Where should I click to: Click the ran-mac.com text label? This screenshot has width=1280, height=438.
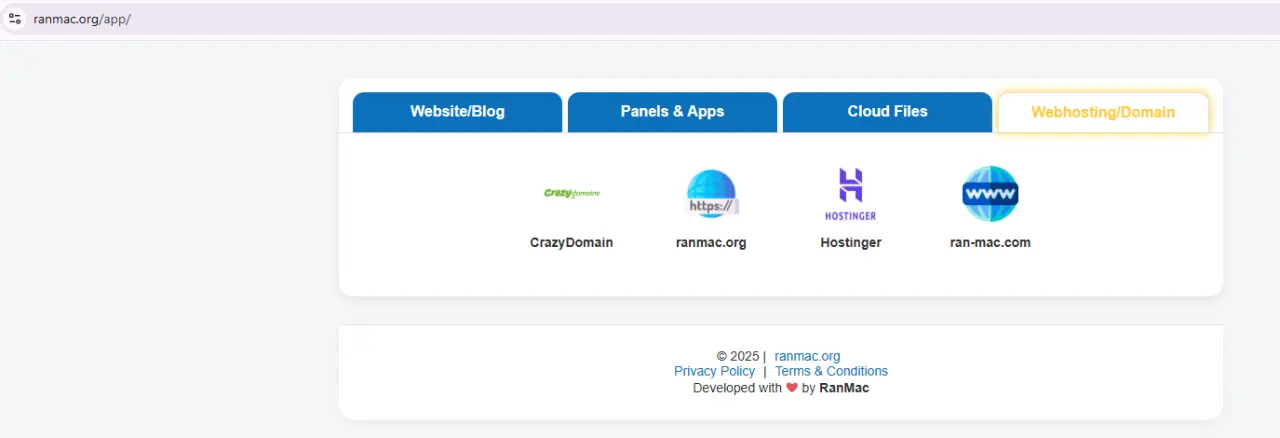click(x=990, y=242)
